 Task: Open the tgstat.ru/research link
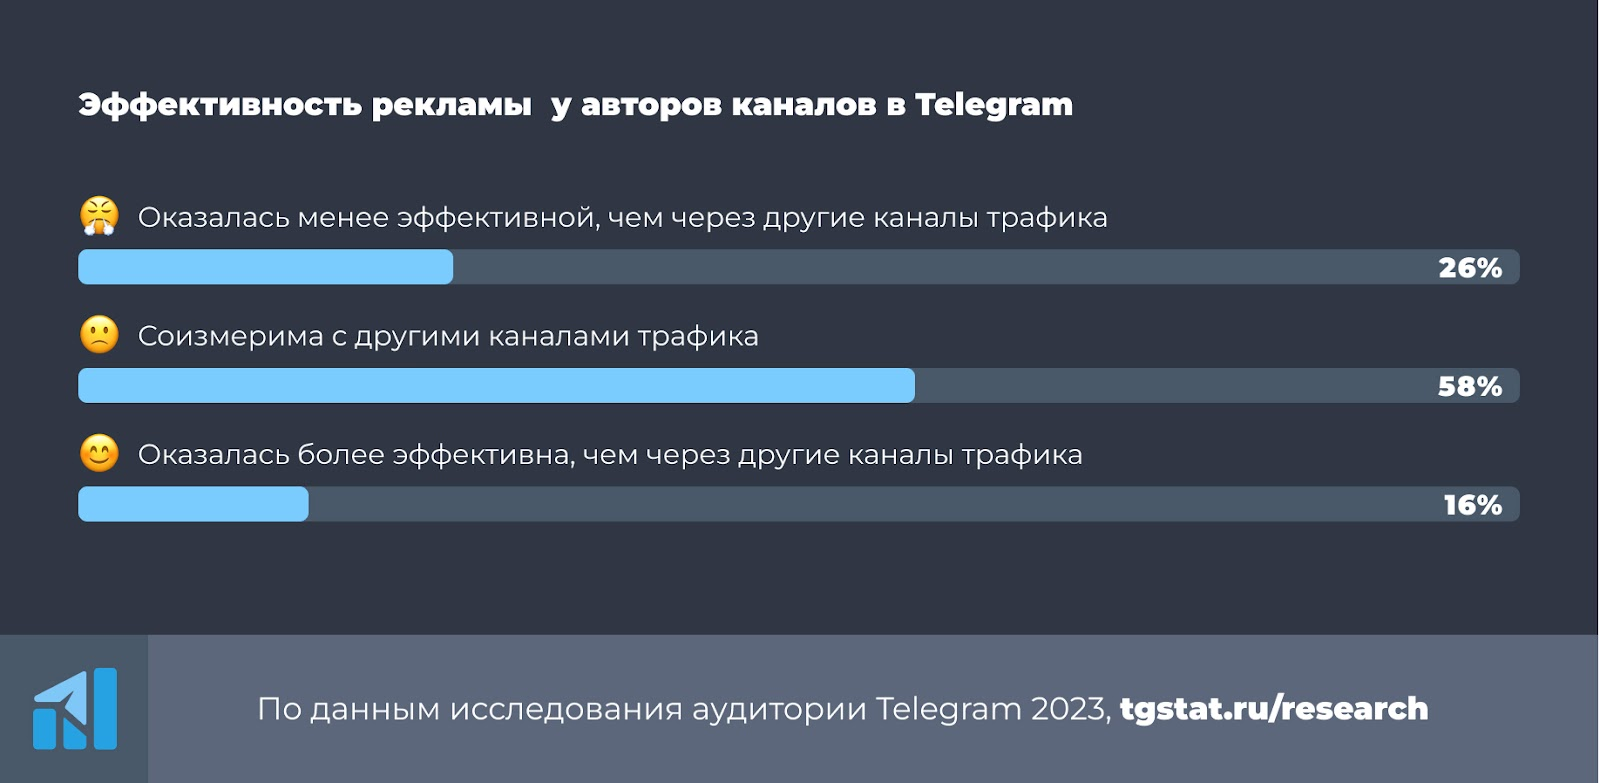1273,708
